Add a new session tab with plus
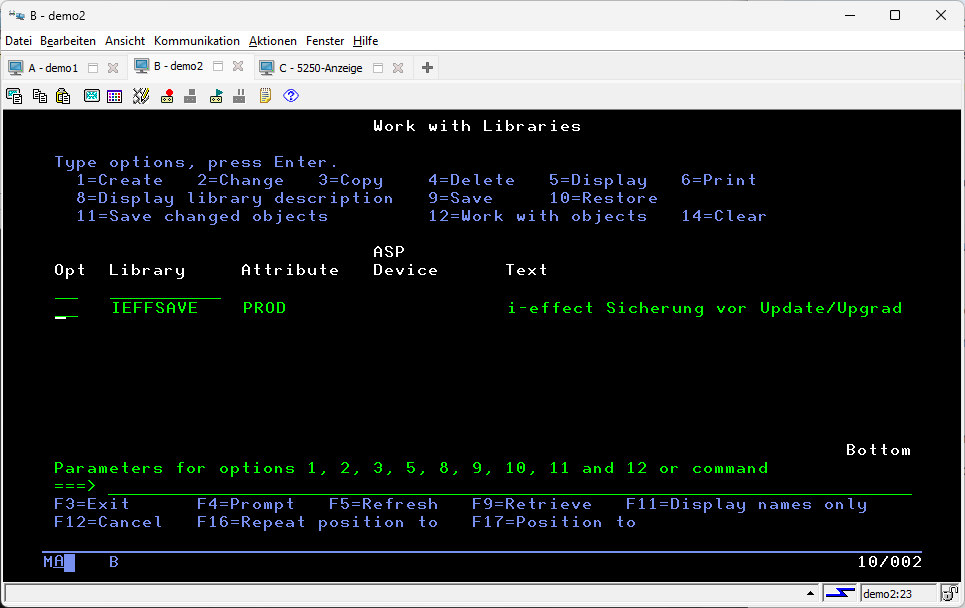 [427, 68]
